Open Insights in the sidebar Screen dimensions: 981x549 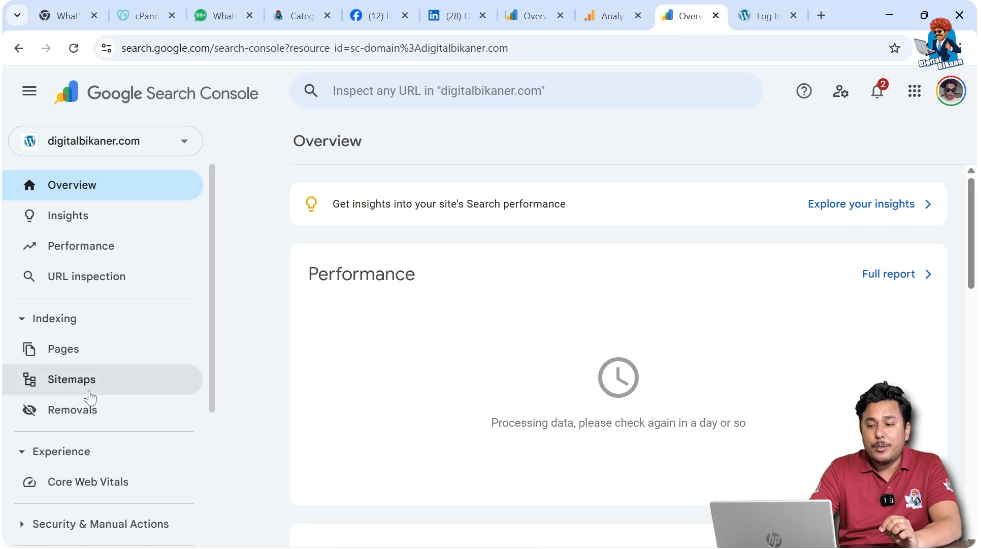point(102,216)
